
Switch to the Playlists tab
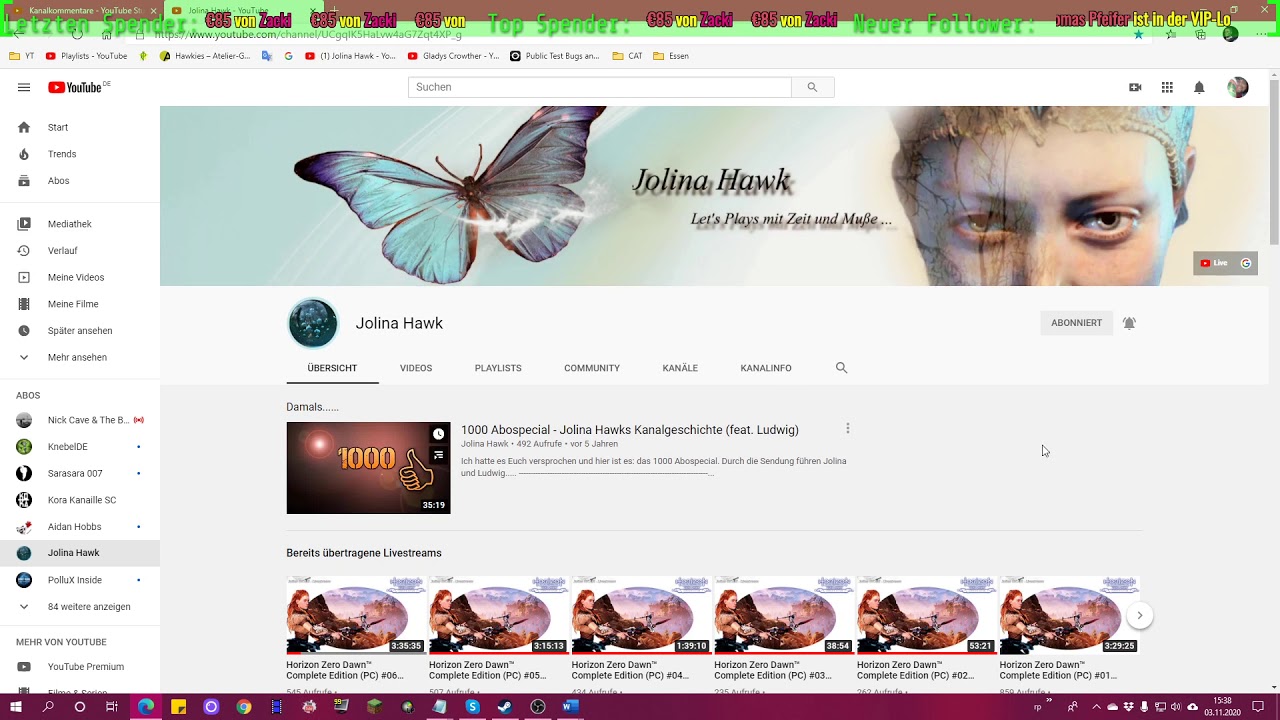click(x=498, y=368)
